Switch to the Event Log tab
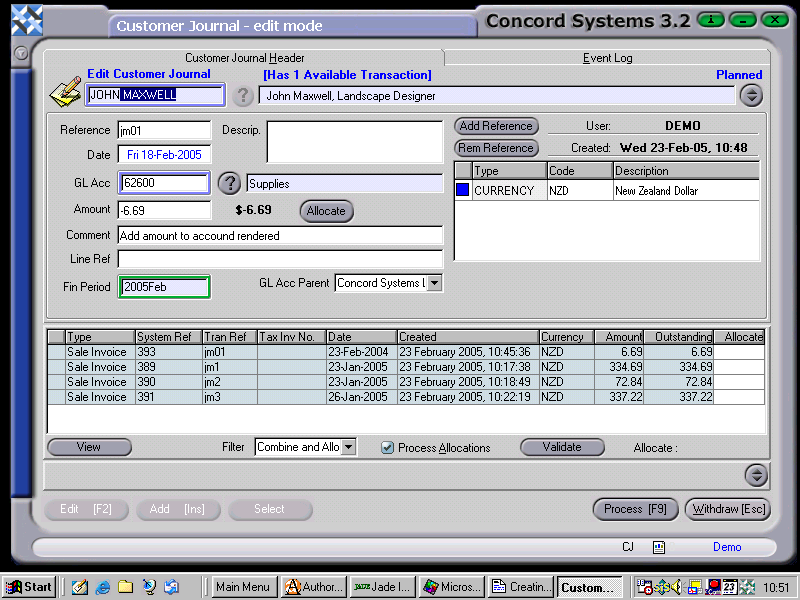Screen dimensions: 800x600 607,58
